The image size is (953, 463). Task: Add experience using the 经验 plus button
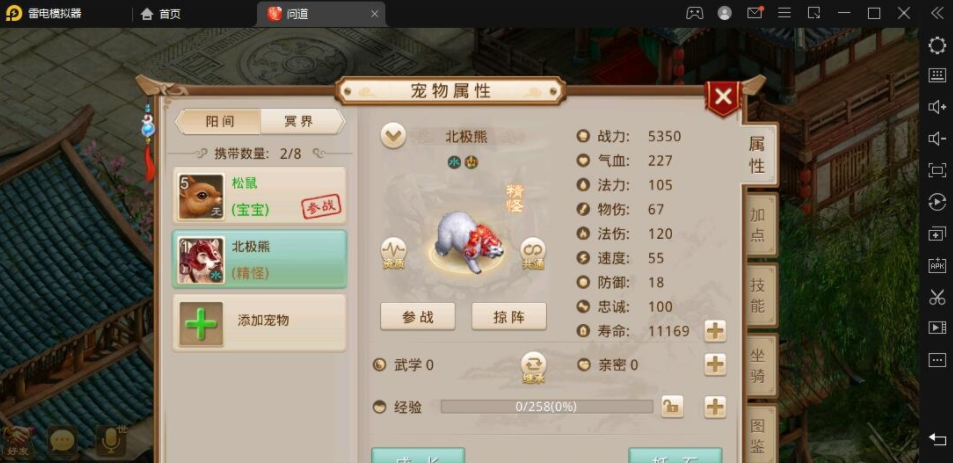tap(715, 406)
